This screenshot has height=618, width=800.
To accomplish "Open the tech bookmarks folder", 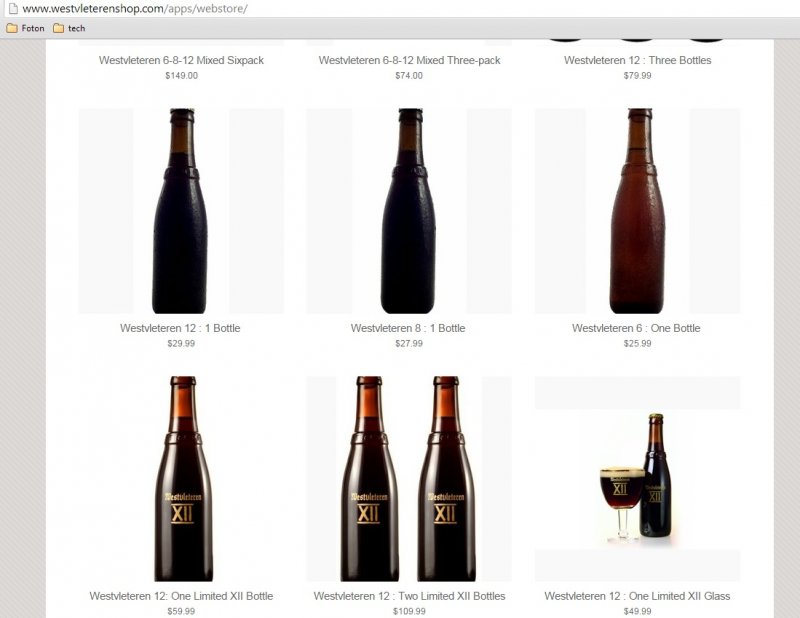I will pos(69,28).
